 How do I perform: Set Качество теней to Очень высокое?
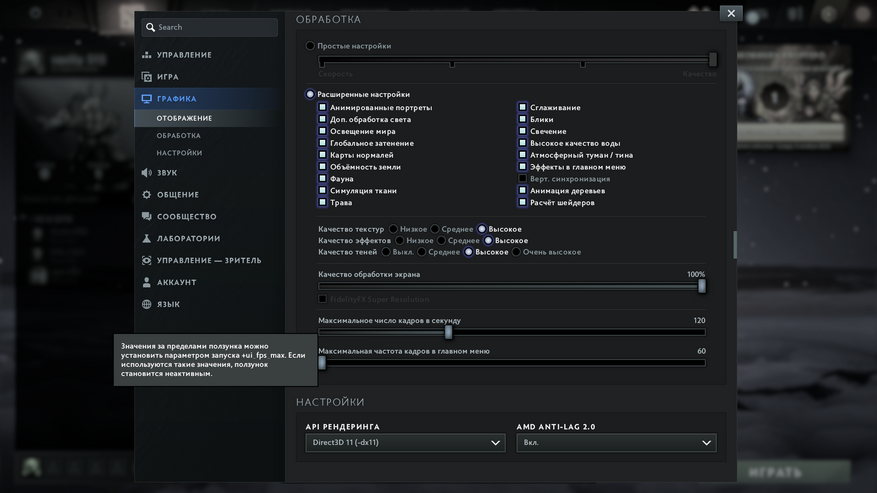pyautogui.click(x=517, y=252)
